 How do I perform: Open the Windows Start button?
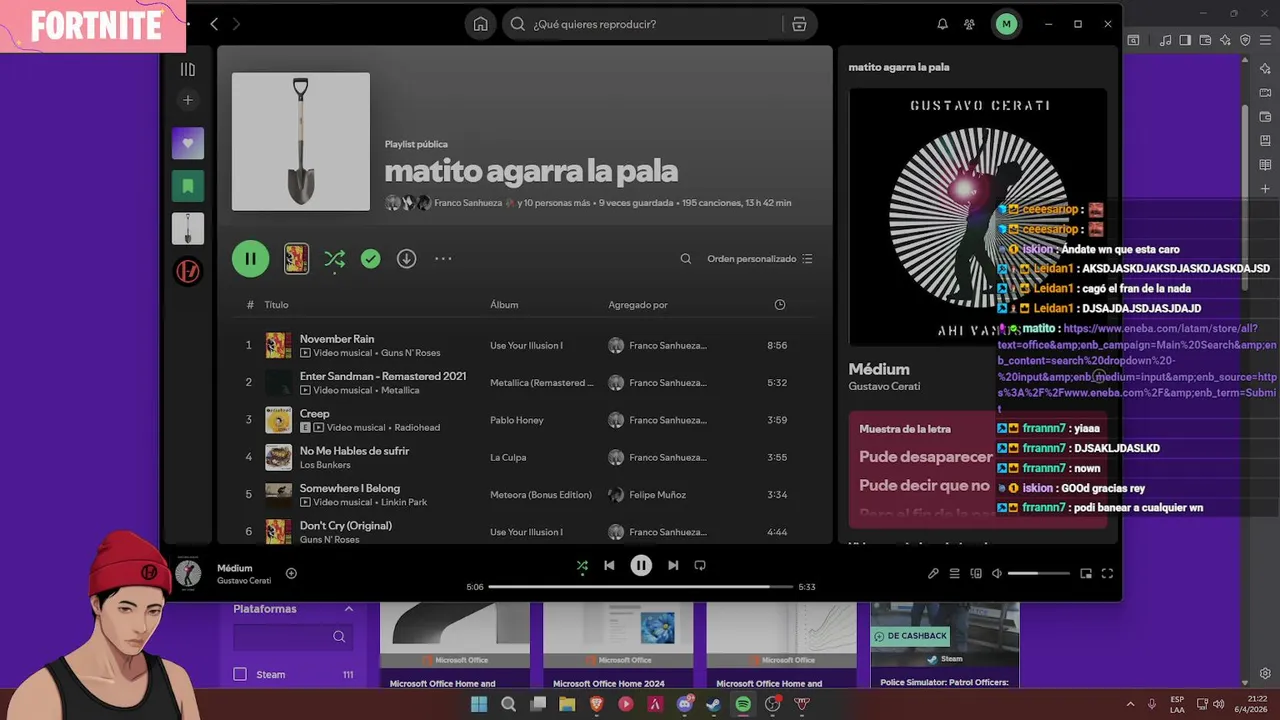tap(479, 704)
